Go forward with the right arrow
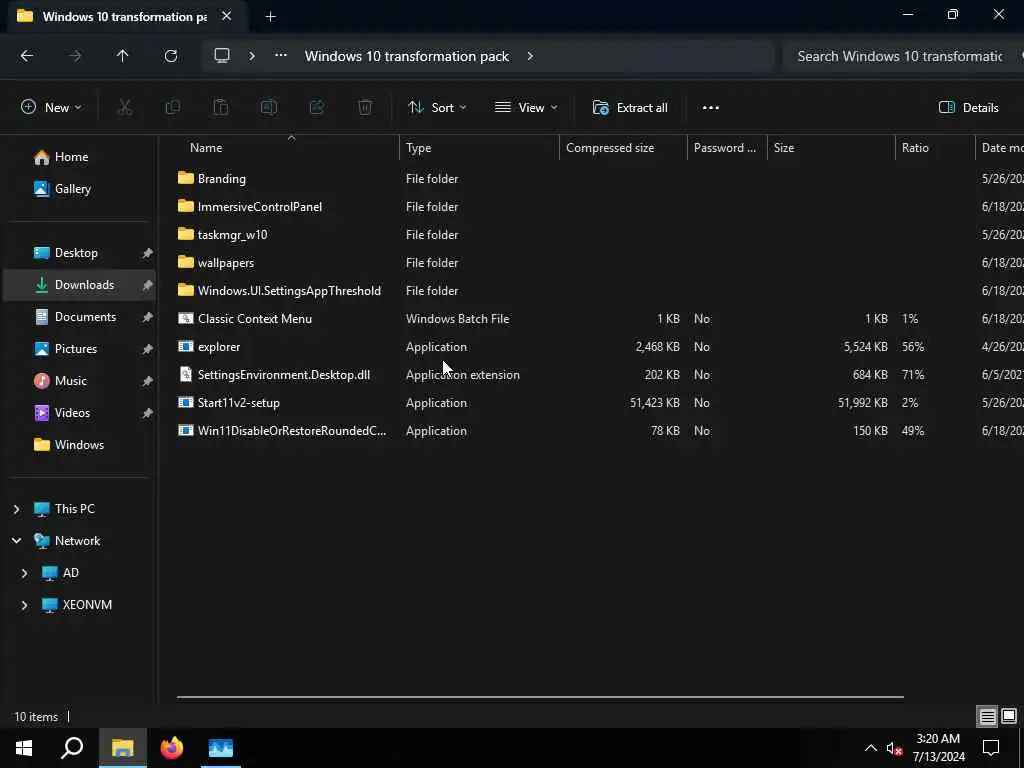The image size is (1024, 768). click(75, 56)
